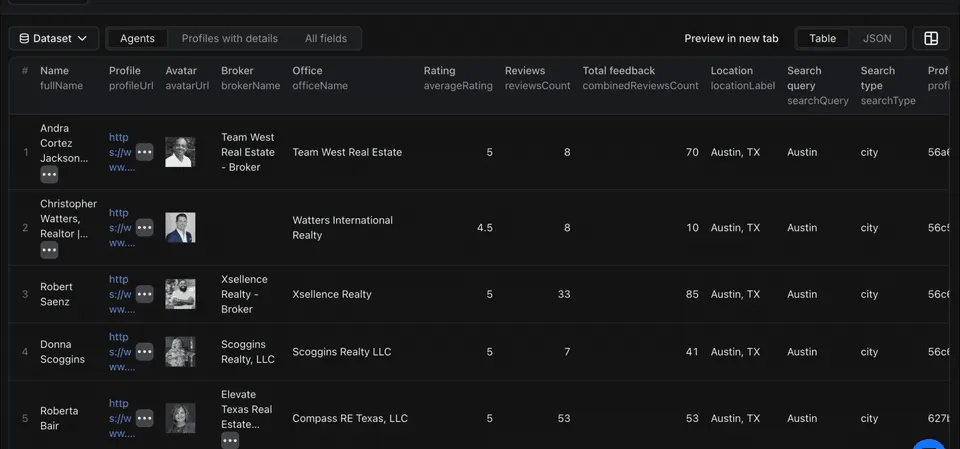Switch to Profiles with details tab
960x449 pixels.
coord(230,39)
